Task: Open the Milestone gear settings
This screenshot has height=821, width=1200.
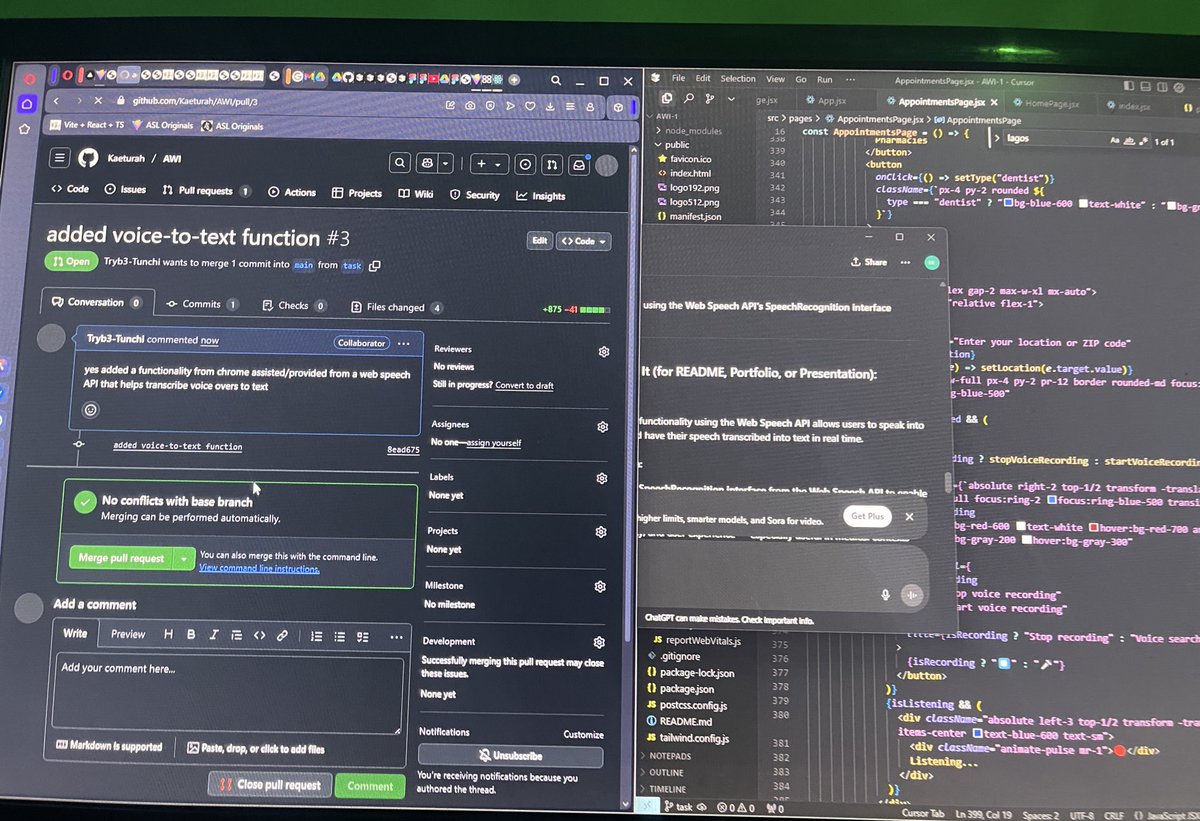Action: 600,587
